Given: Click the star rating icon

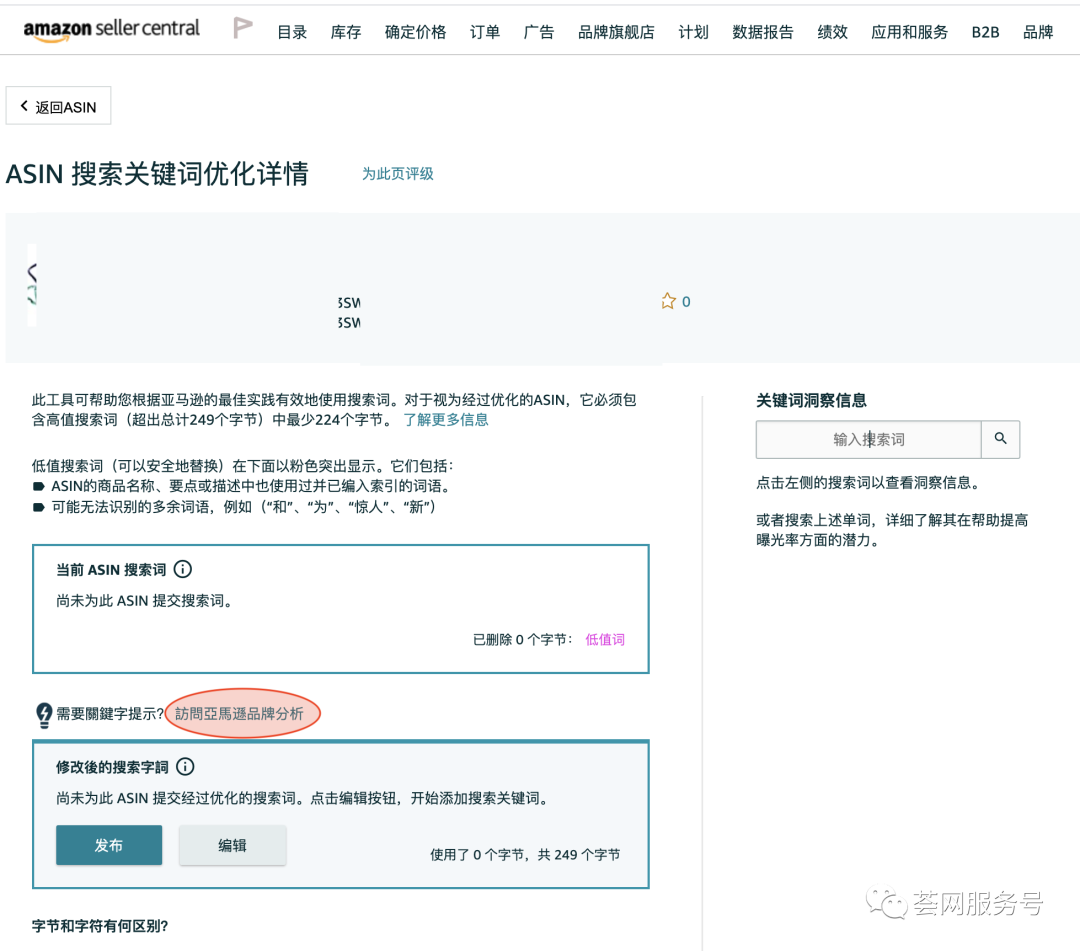Looking at the screenshot, I should tap(668, 301).
